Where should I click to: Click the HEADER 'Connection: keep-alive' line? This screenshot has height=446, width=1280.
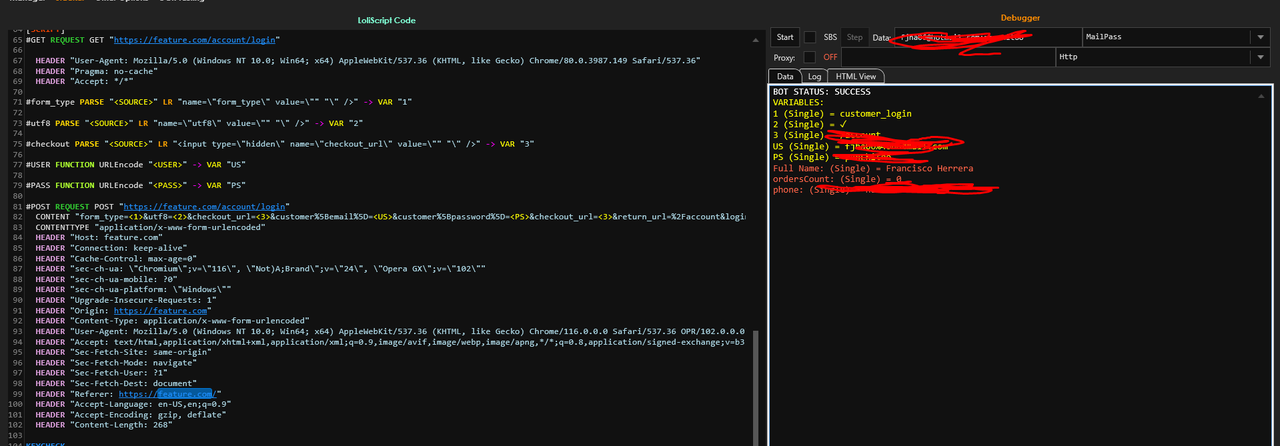pos(110,248)
